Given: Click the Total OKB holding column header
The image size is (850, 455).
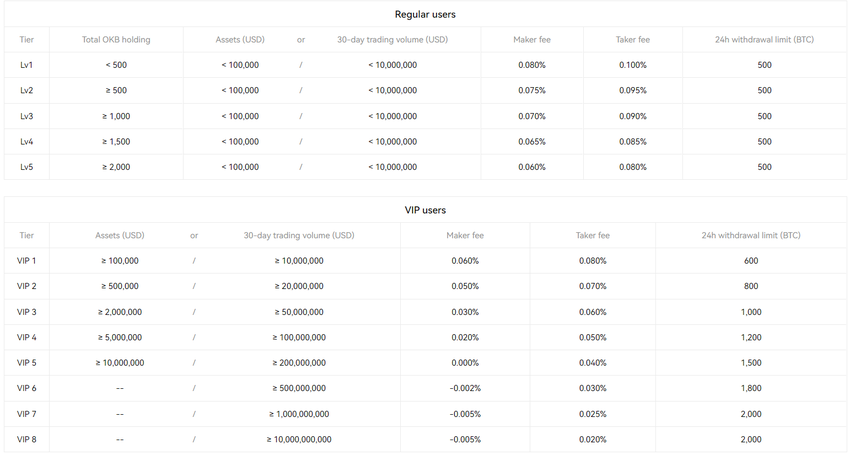Looking at the screenshot, I should [116, 40].
